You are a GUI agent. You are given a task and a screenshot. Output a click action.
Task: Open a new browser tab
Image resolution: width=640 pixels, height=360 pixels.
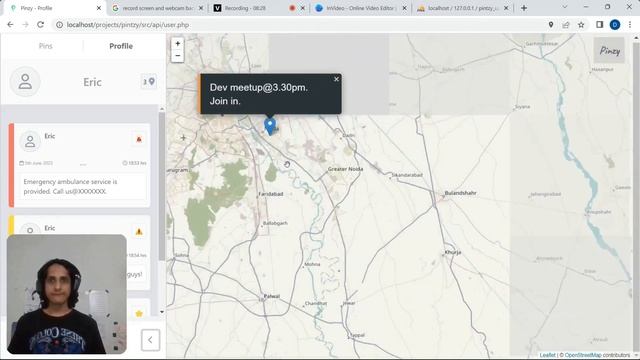[524, 8]
